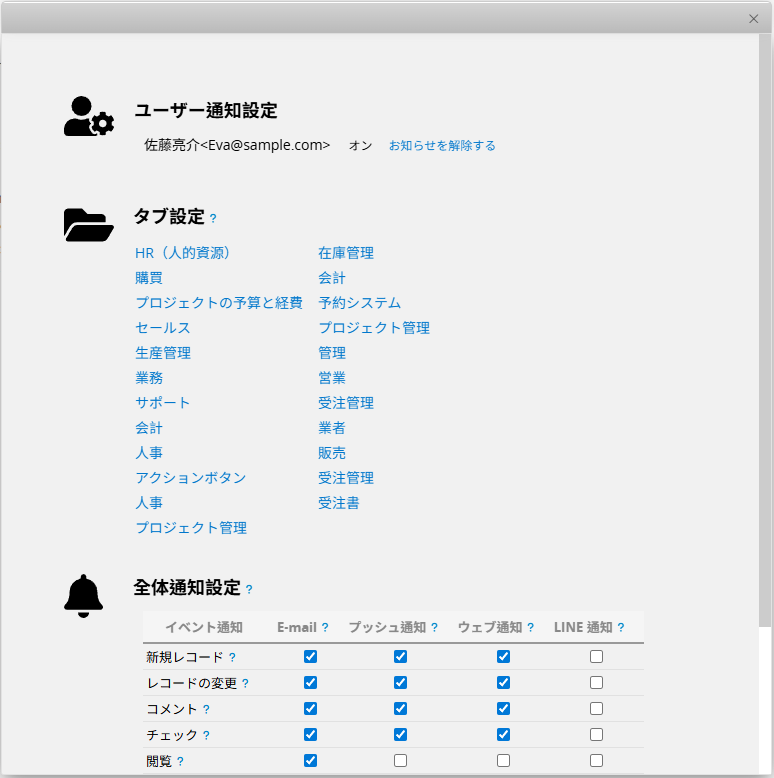Show help for the ウェブ通知 column
774x778 pixels.
pos(530,627)
